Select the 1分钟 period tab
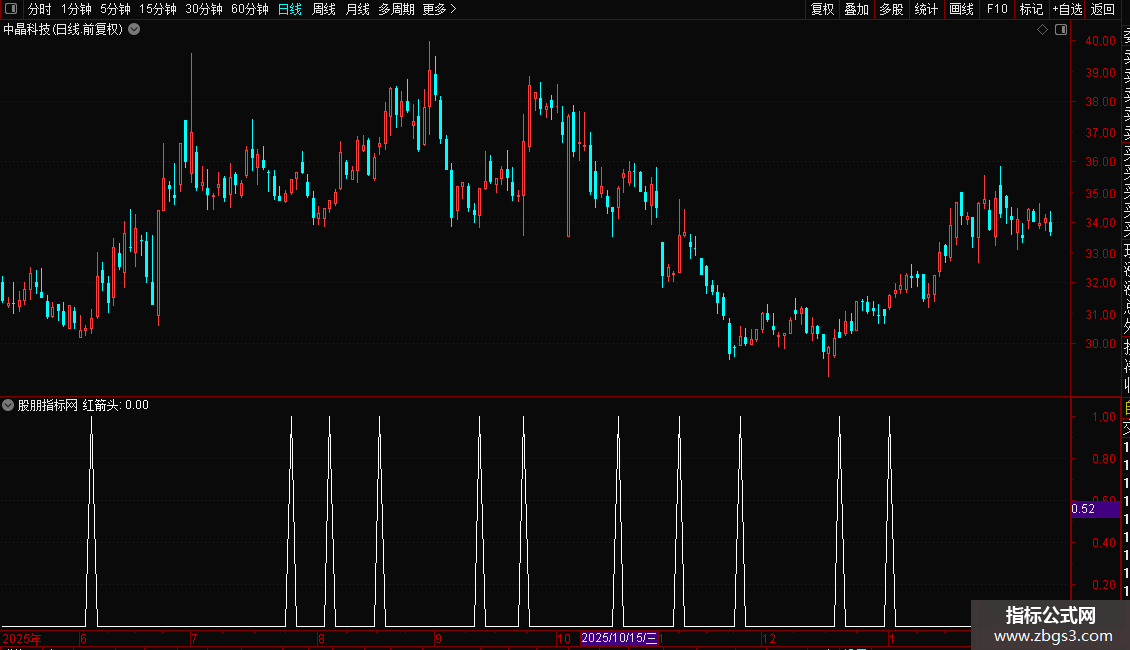 76,9
